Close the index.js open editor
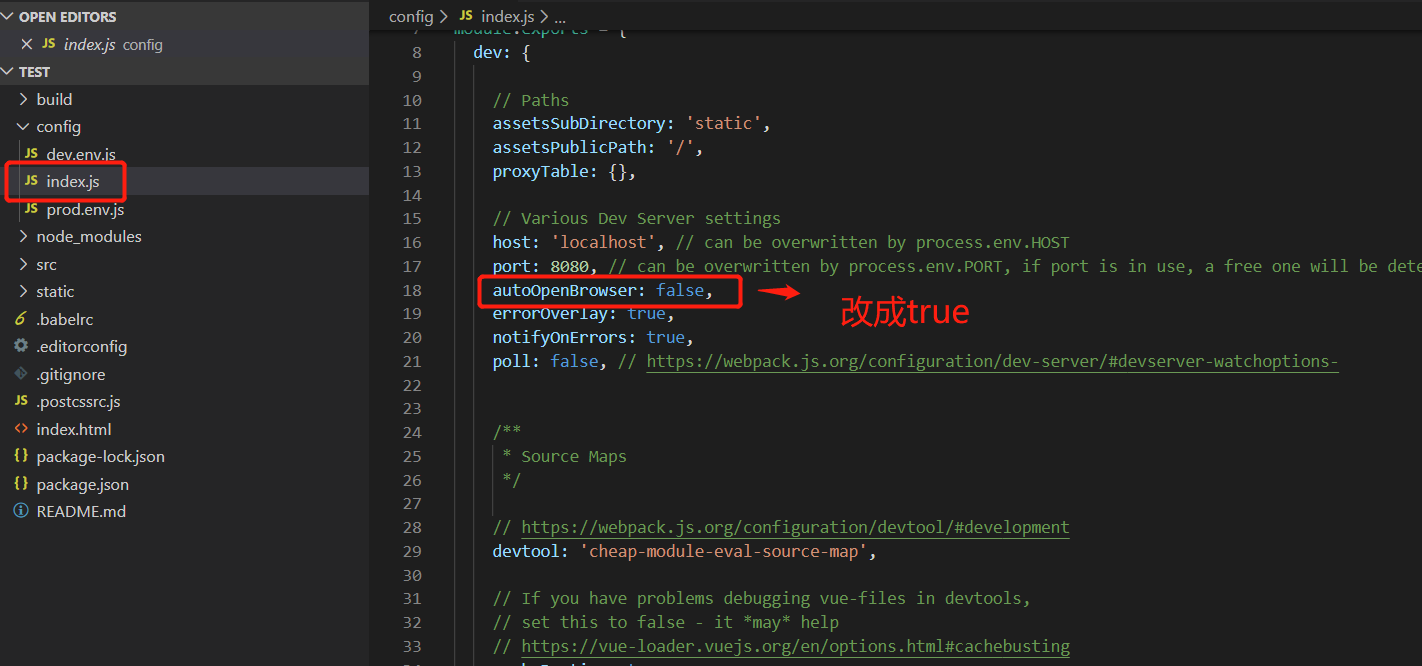The image size is (1422, 666). coord(26,44)
